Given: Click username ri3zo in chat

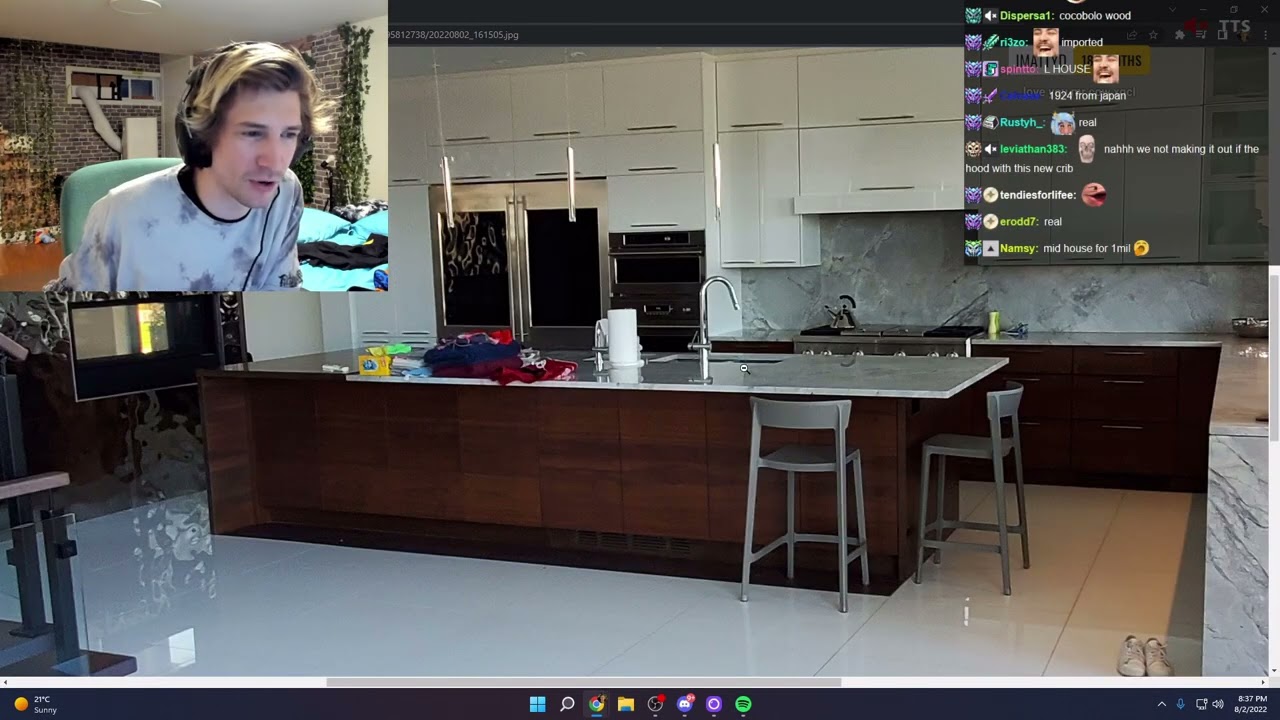Looking at the screenshot, I should click(x=1013, y=42).
